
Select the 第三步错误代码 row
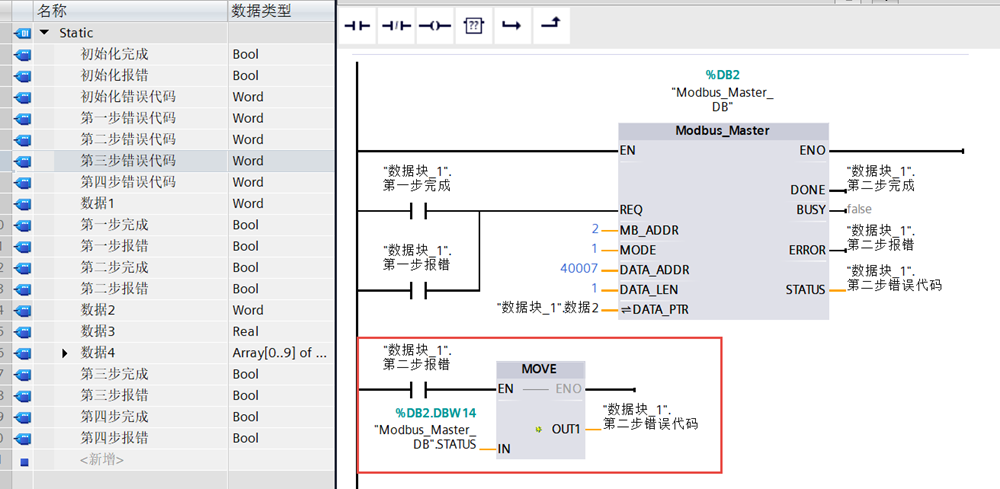point(128,161)
